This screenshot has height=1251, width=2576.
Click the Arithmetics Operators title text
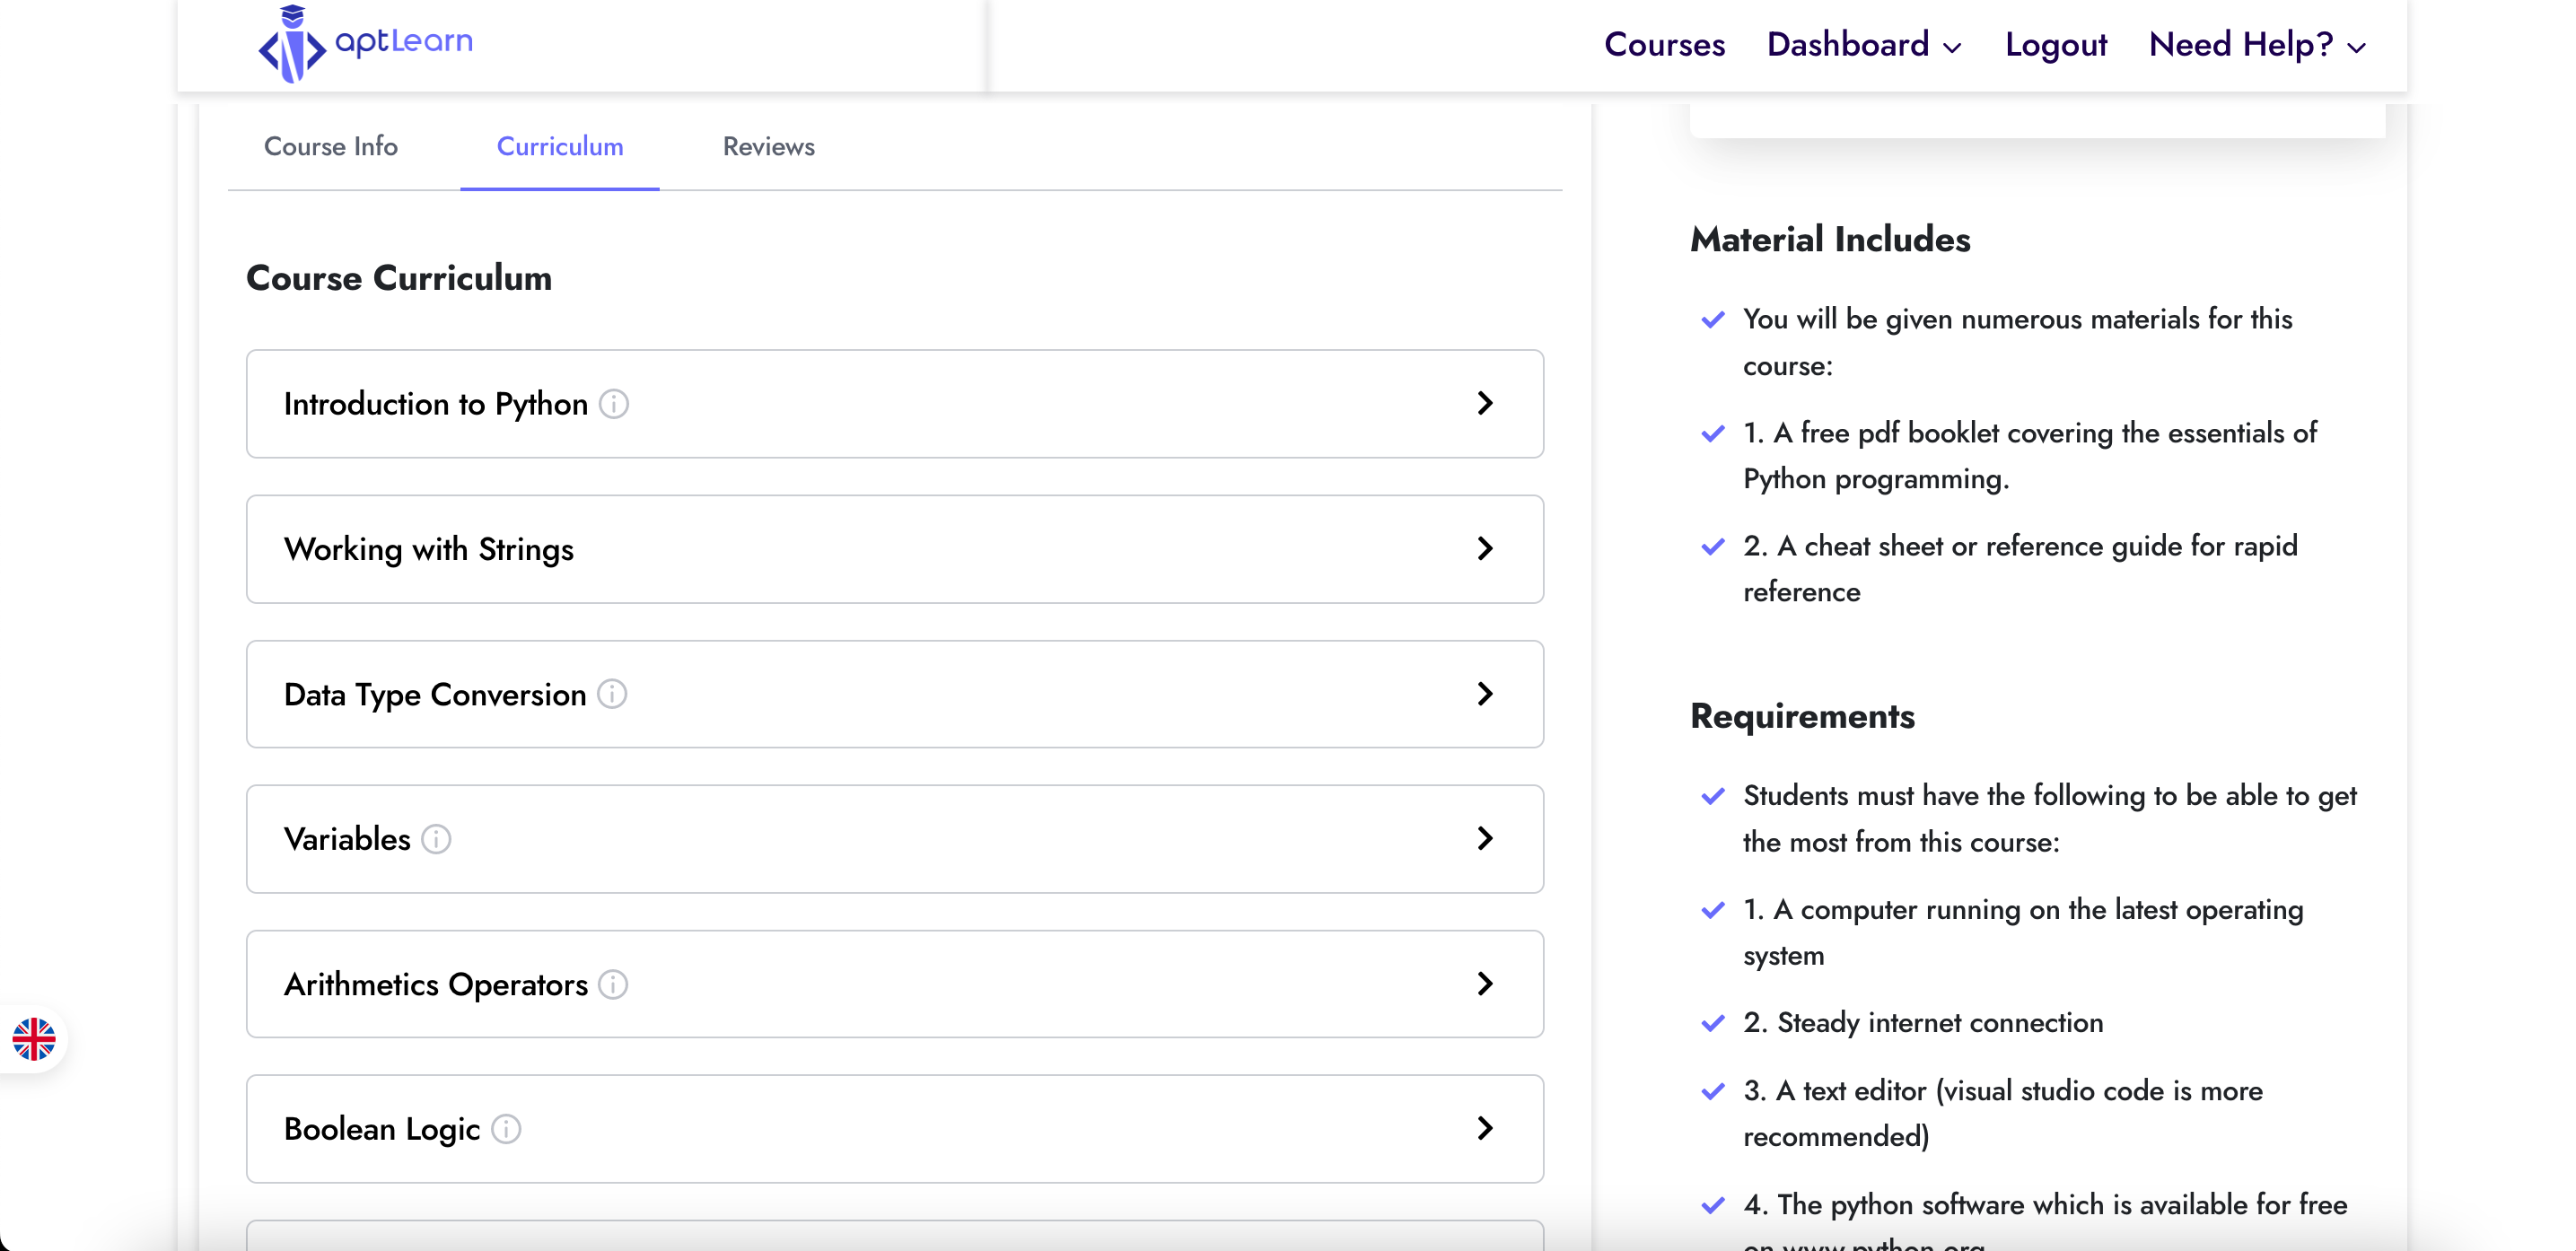tap(436, 984)
